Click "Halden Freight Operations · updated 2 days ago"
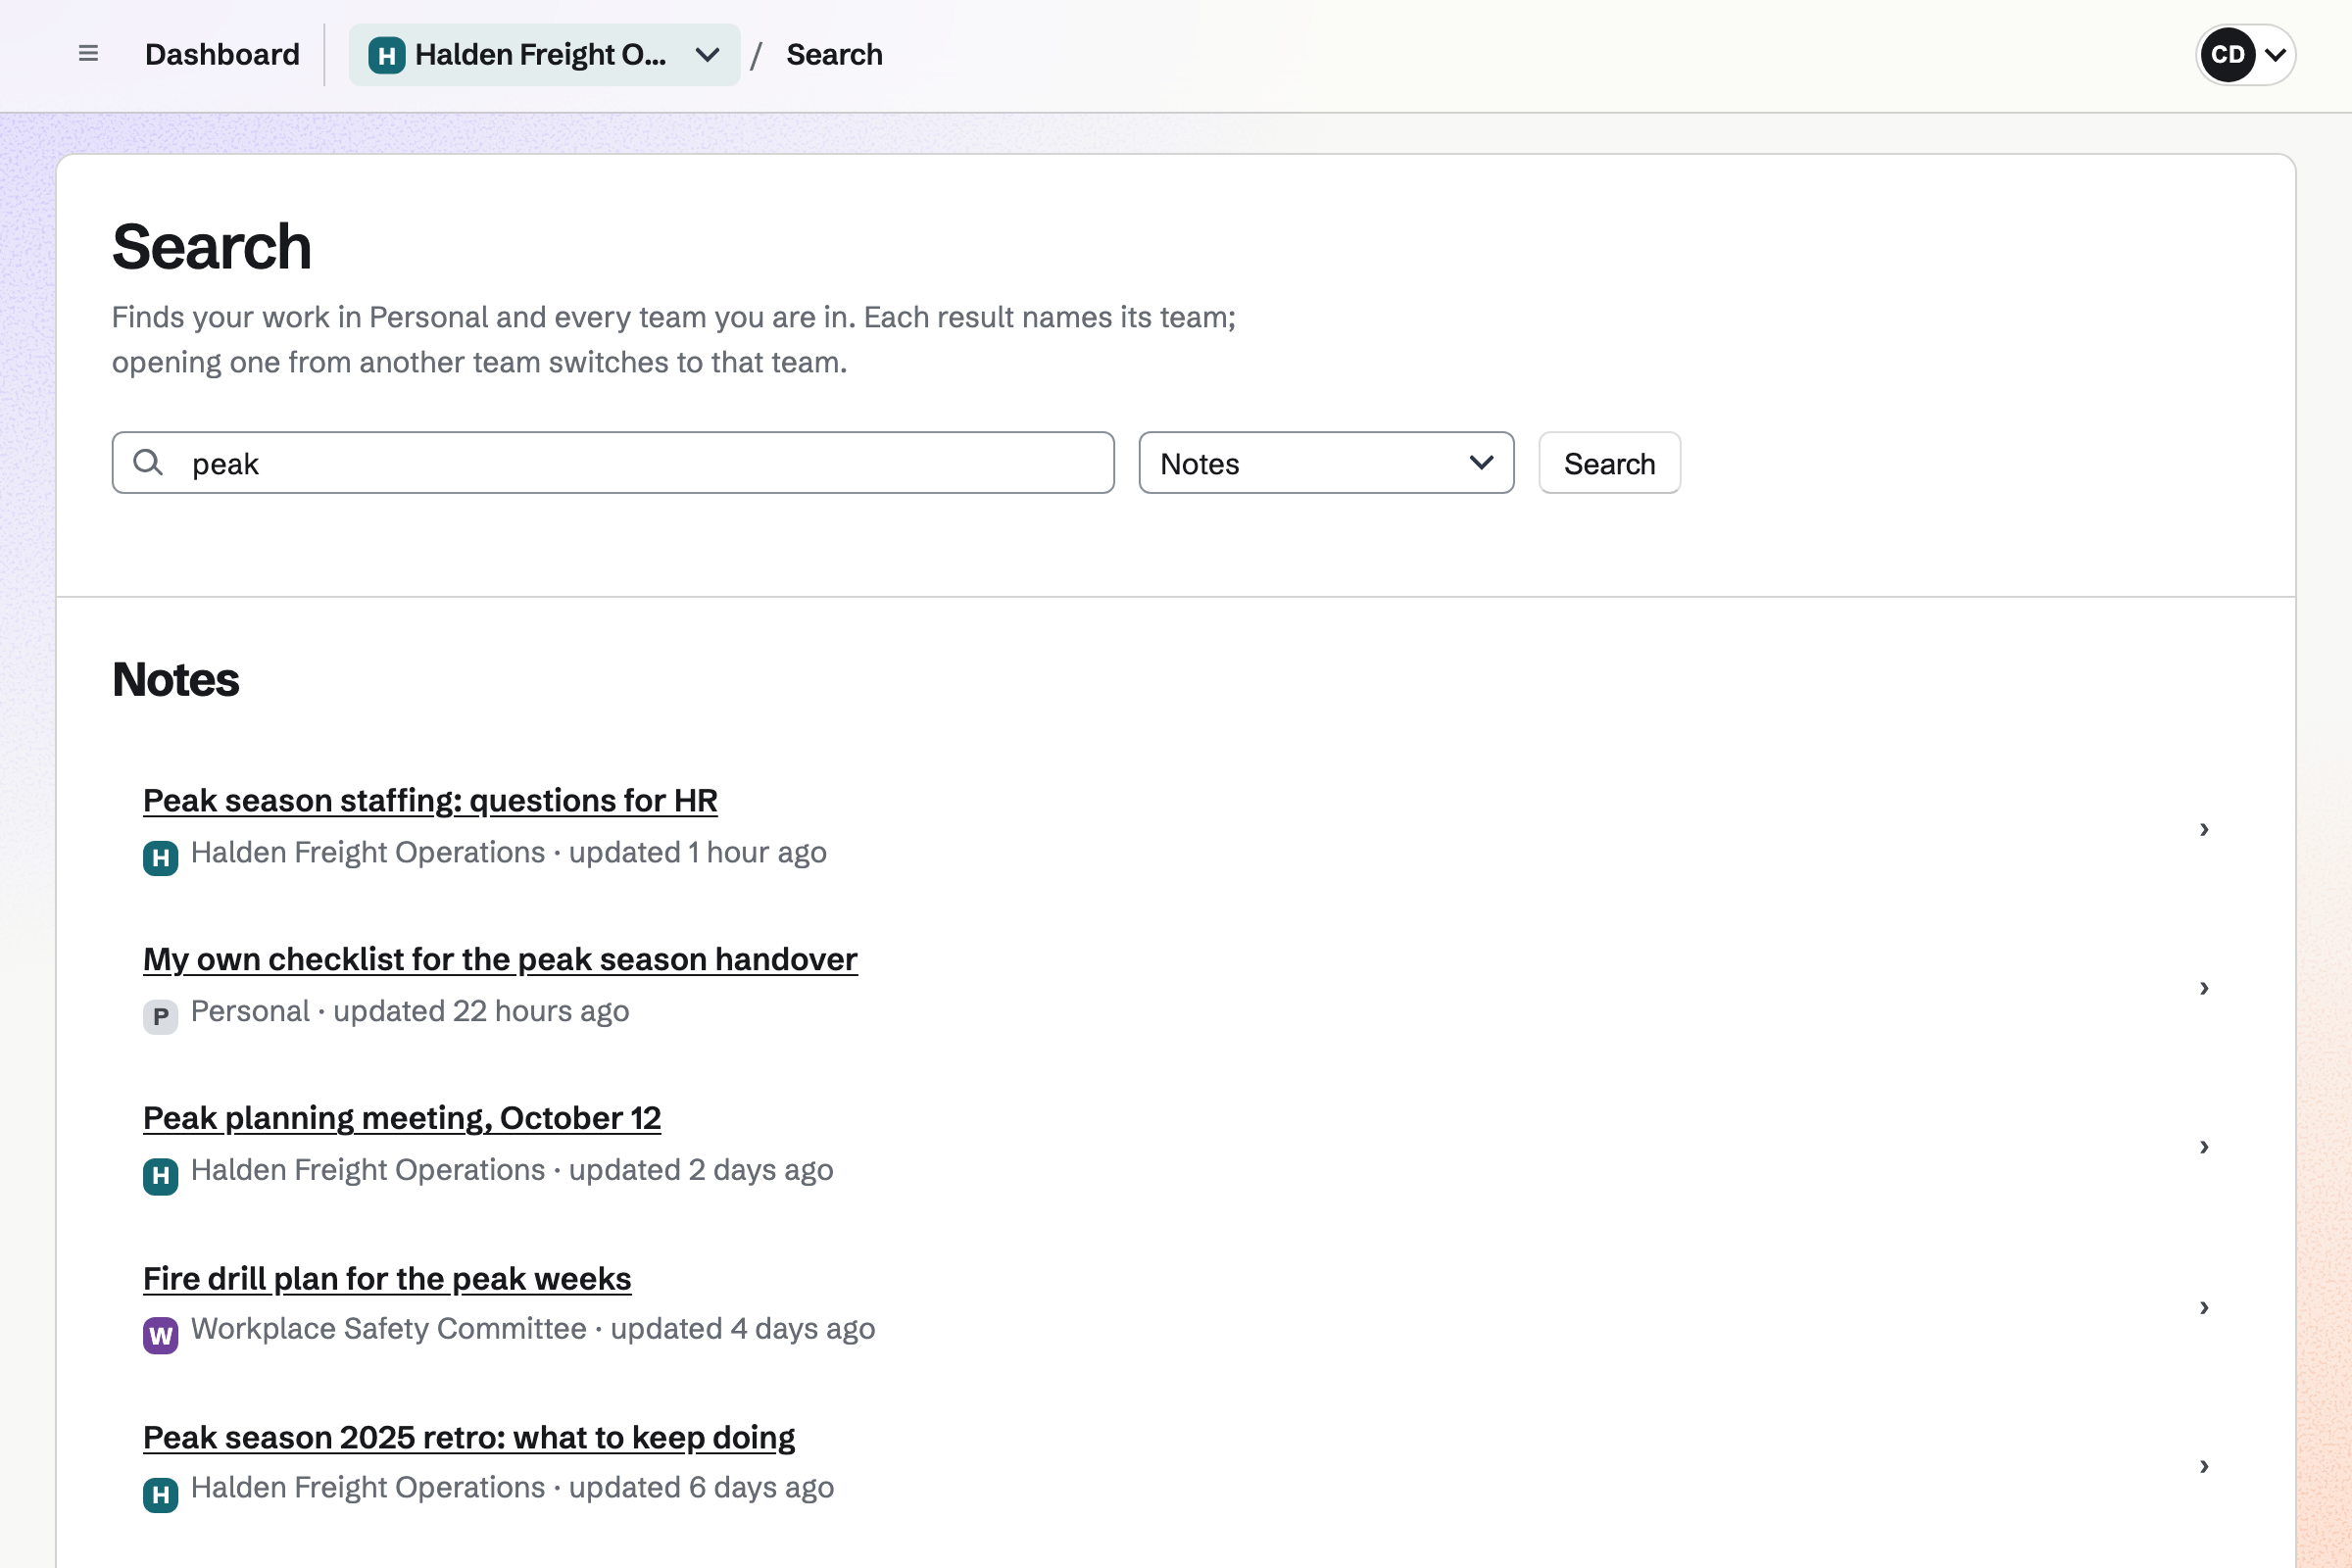Screen dimensions: 2352x1568 (x=512, y=1170)
